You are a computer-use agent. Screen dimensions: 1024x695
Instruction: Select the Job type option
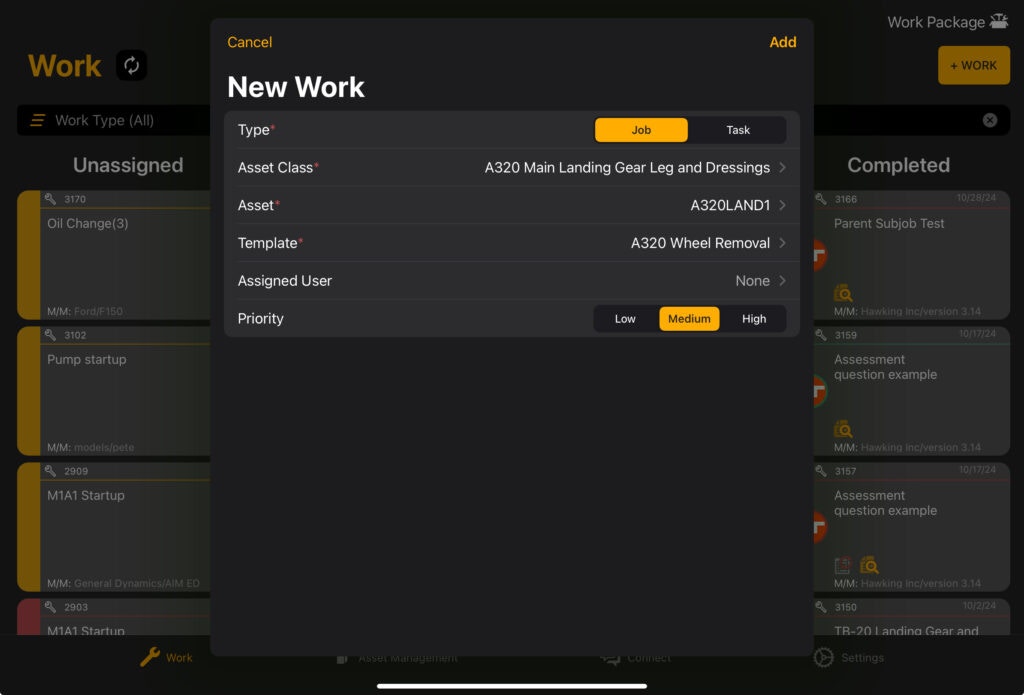pyautogui.click(x=640, y=129)
